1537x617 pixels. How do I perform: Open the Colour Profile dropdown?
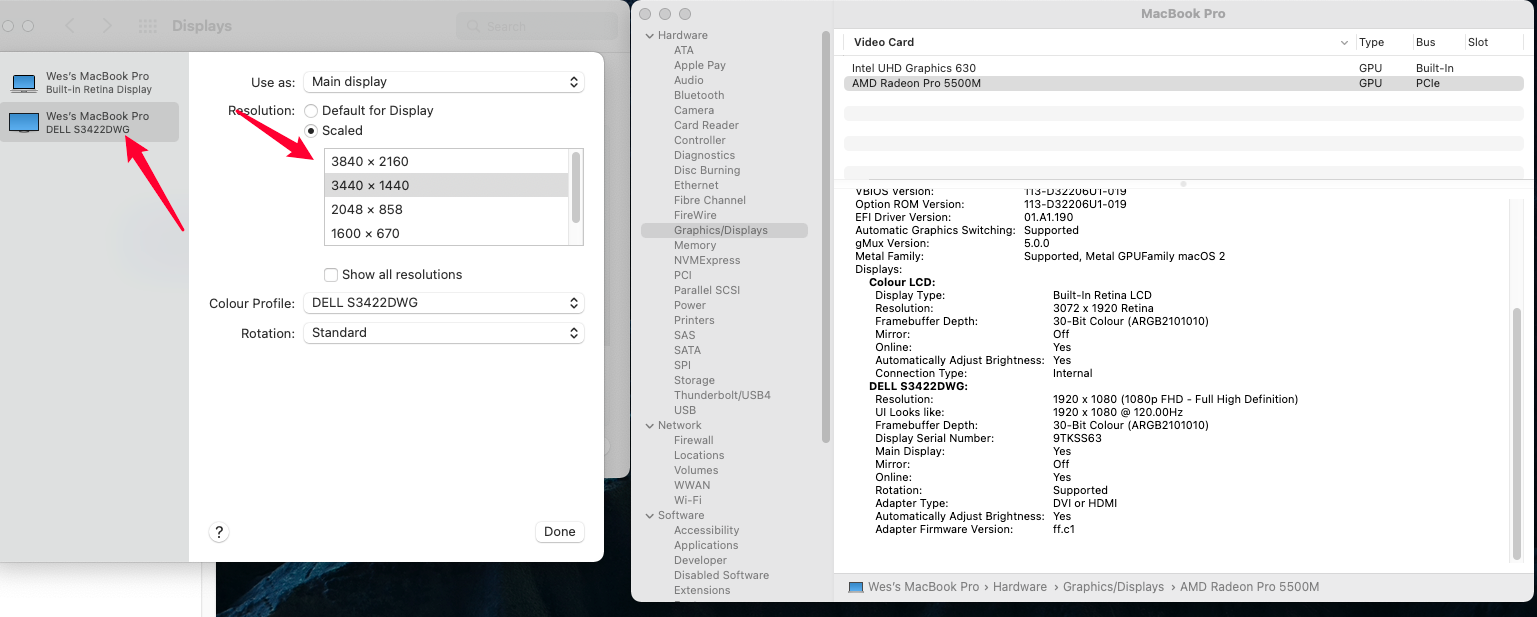443,303
